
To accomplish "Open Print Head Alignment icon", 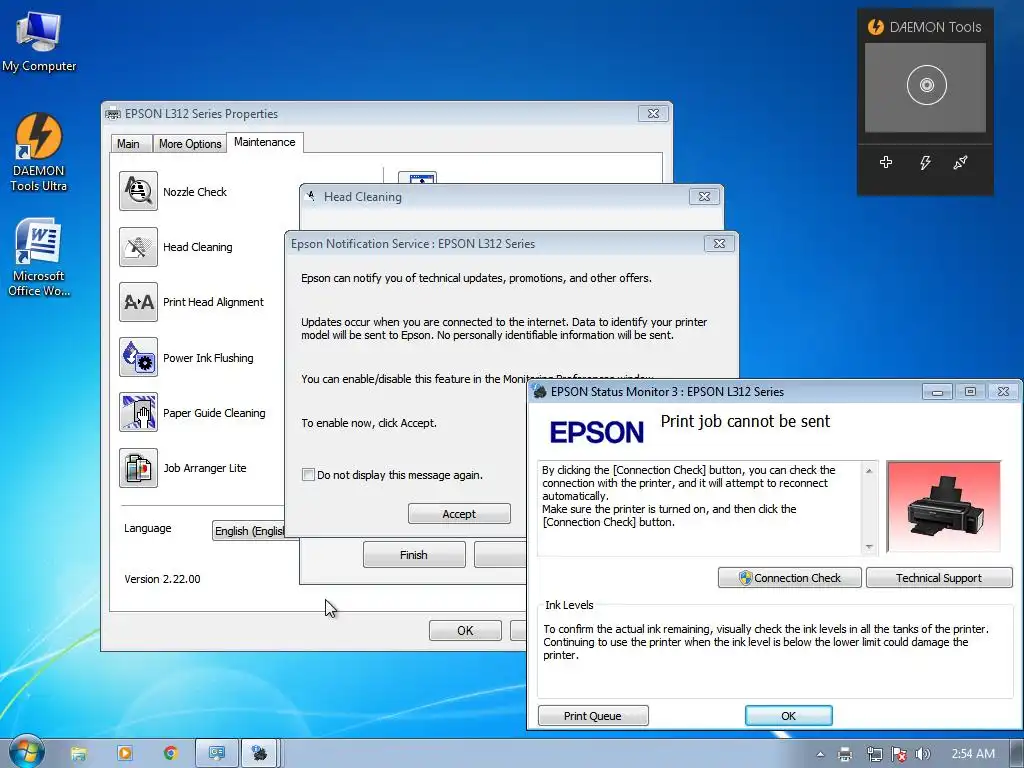I will pos(138,302).
